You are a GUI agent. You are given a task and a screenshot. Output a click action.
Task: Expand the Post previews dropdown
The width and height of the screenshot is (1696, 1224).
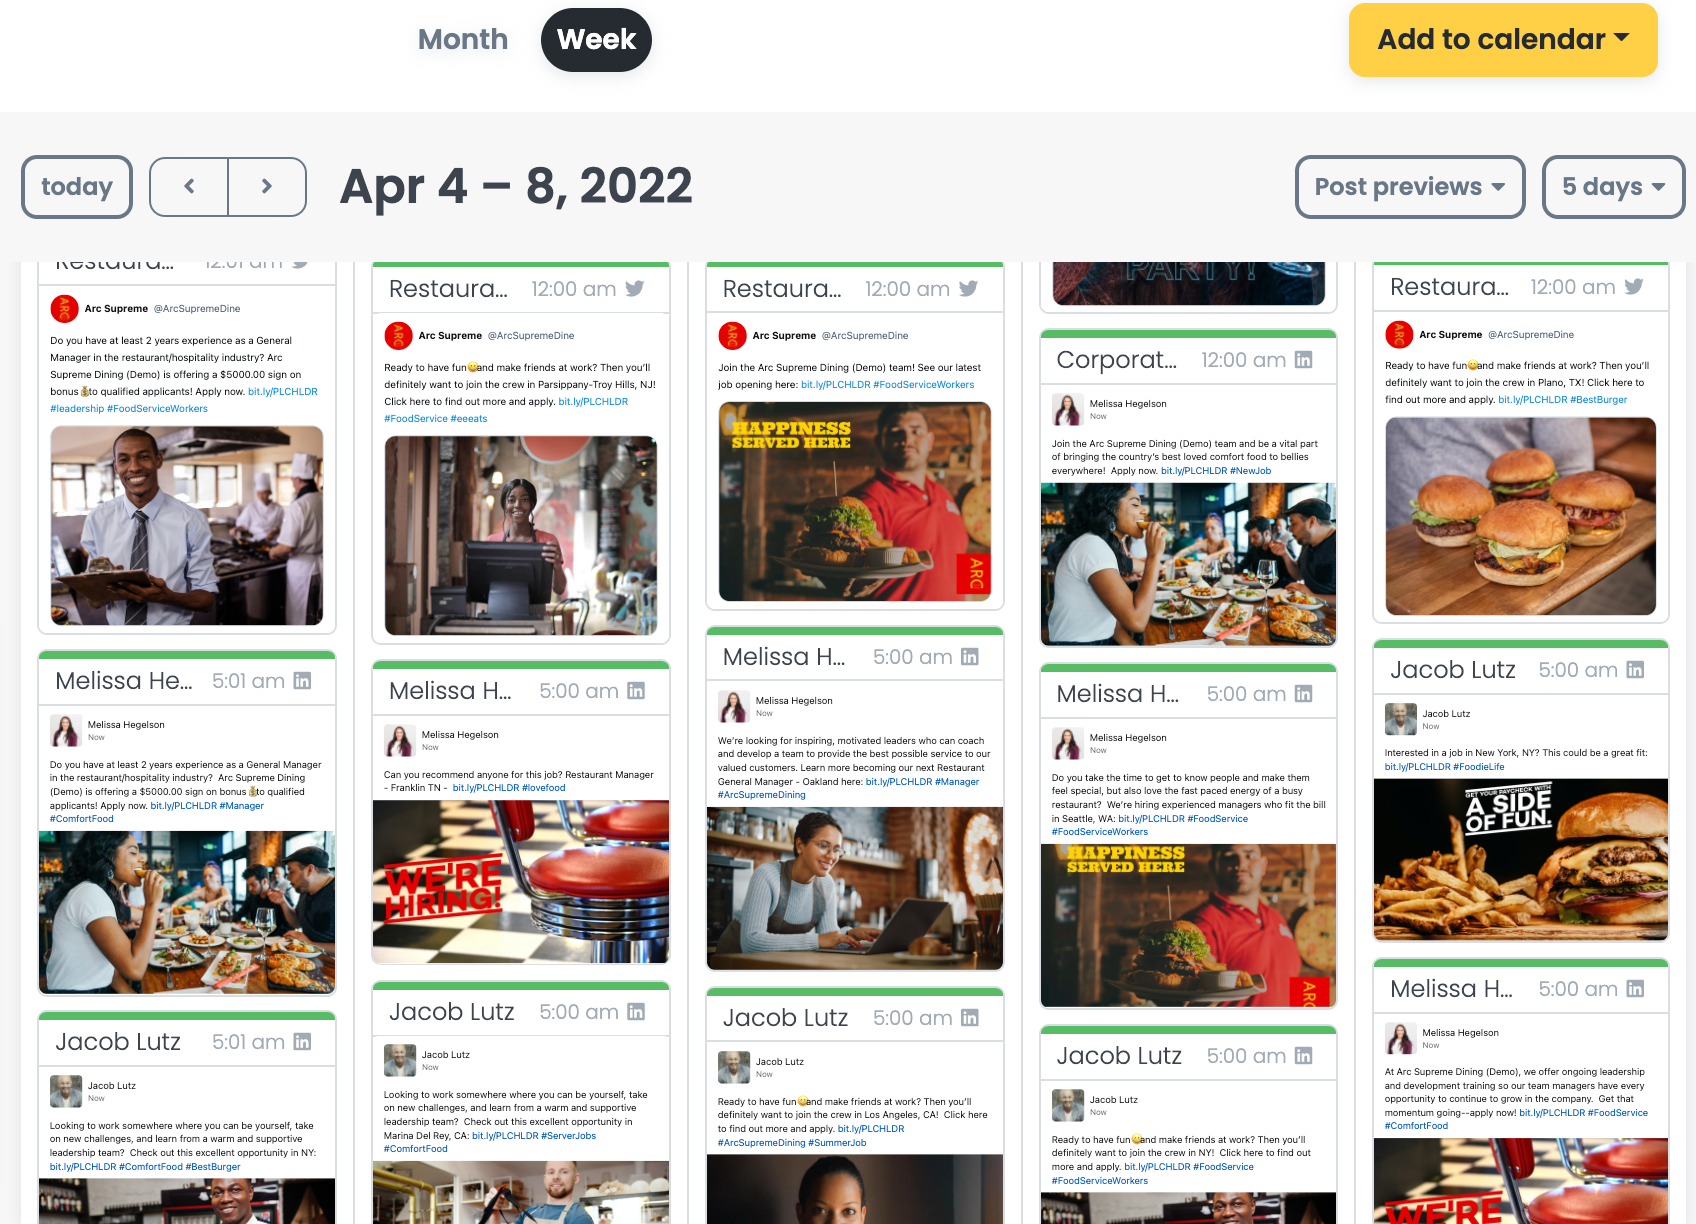coord(1410,187)
